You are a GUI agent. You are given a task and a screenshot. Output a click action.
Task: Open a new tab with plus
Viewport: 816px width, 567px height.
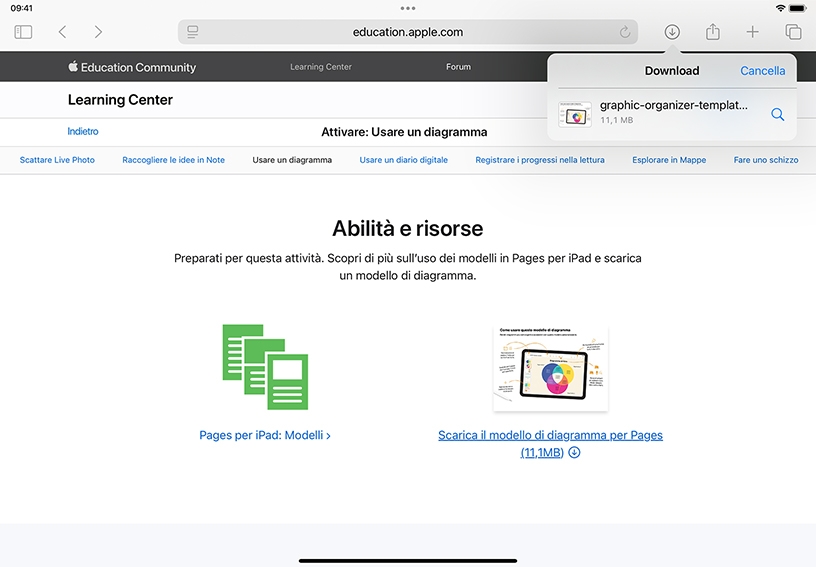(752, 32)
